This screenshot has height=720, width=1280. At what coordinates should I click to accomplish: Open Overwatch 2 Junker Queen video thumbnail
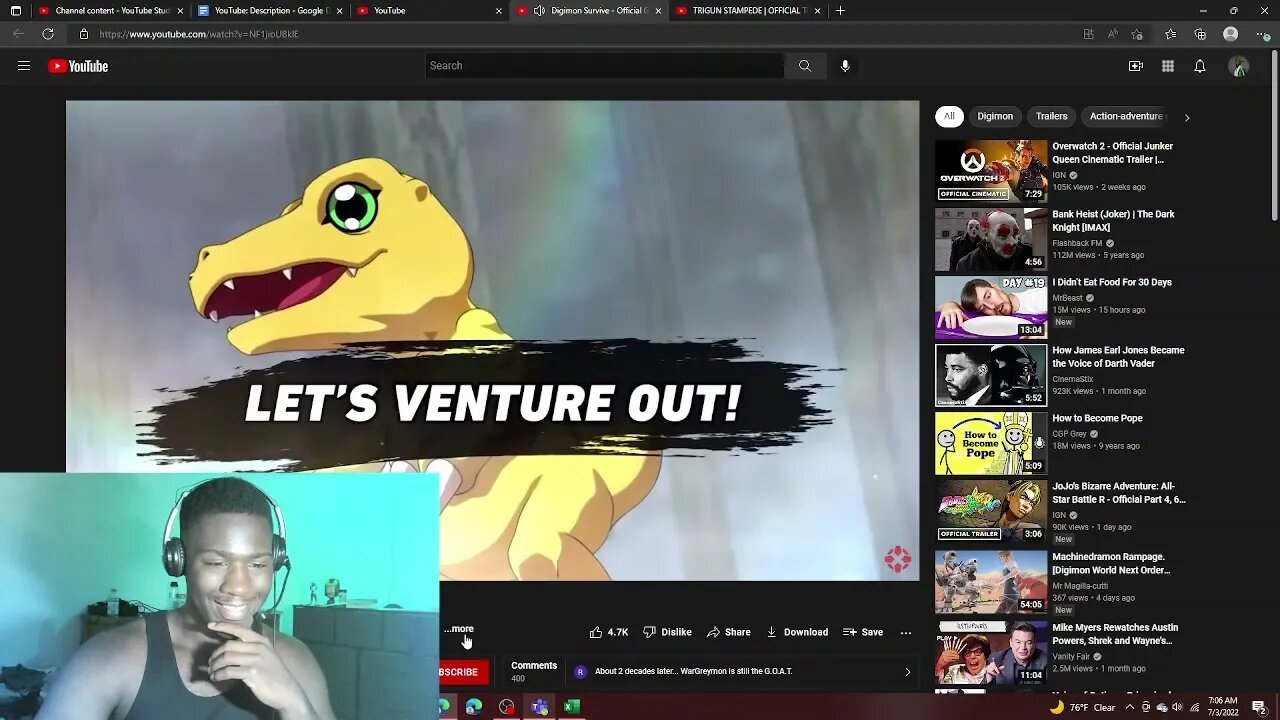point(991,171)
